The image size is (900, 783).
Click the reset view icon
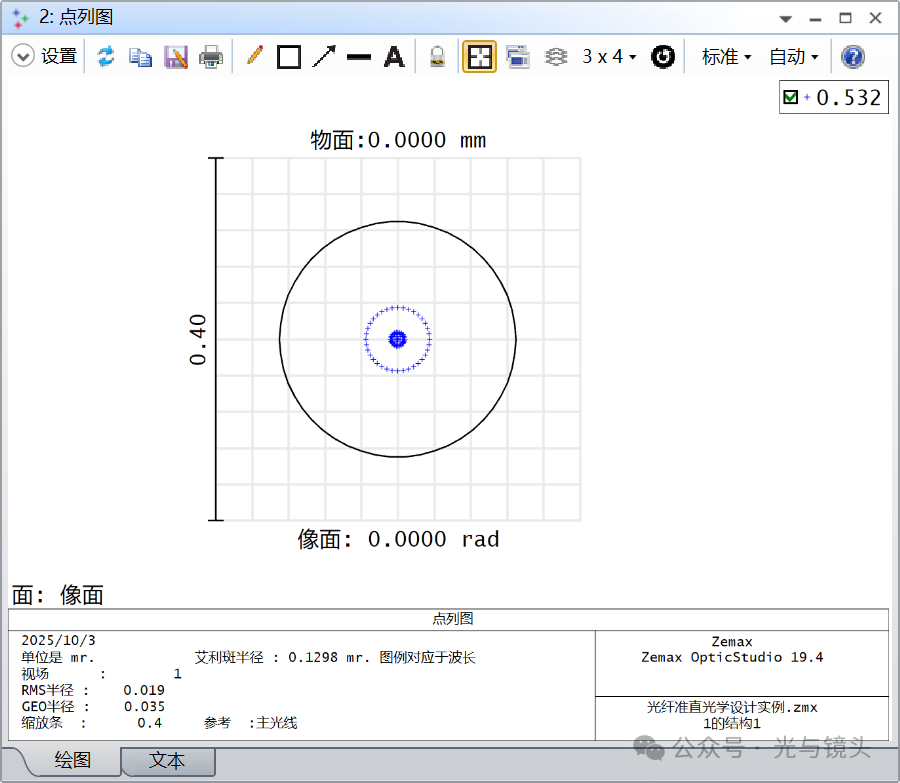(662, 56)
